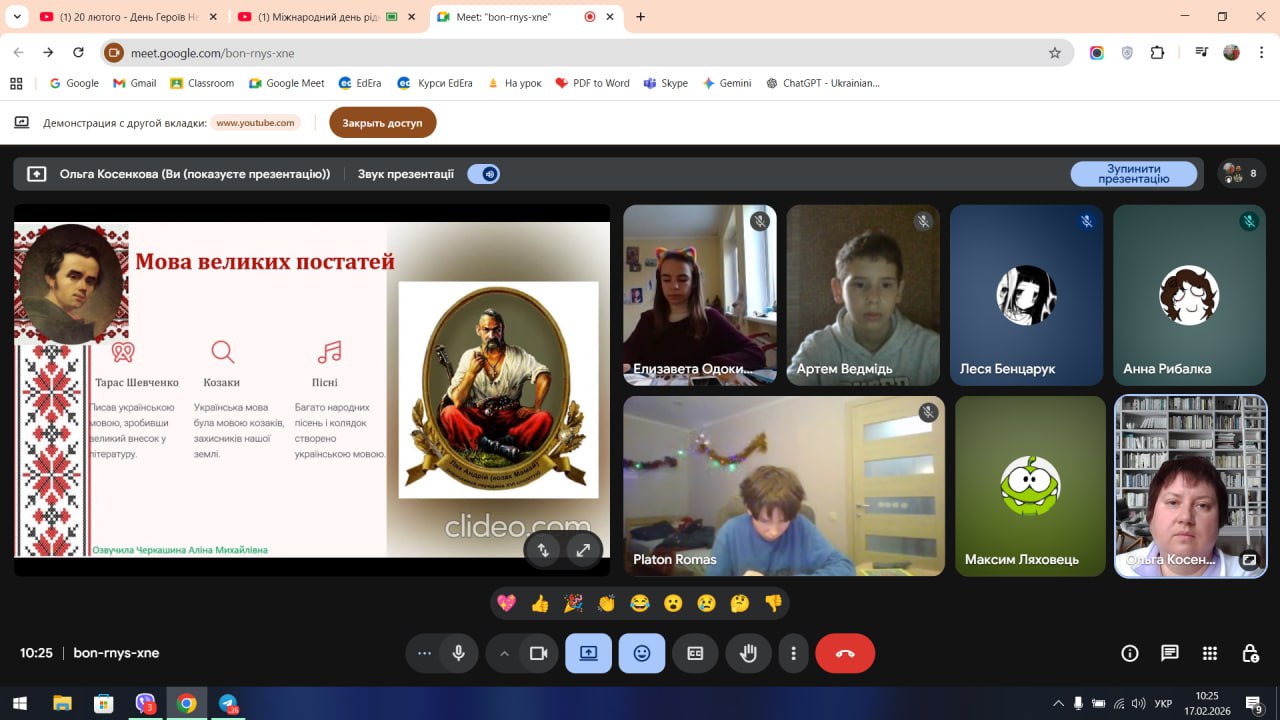Turn on closed captions
Viewport: 1280px width, 720px height.
[x=695, y=653]
